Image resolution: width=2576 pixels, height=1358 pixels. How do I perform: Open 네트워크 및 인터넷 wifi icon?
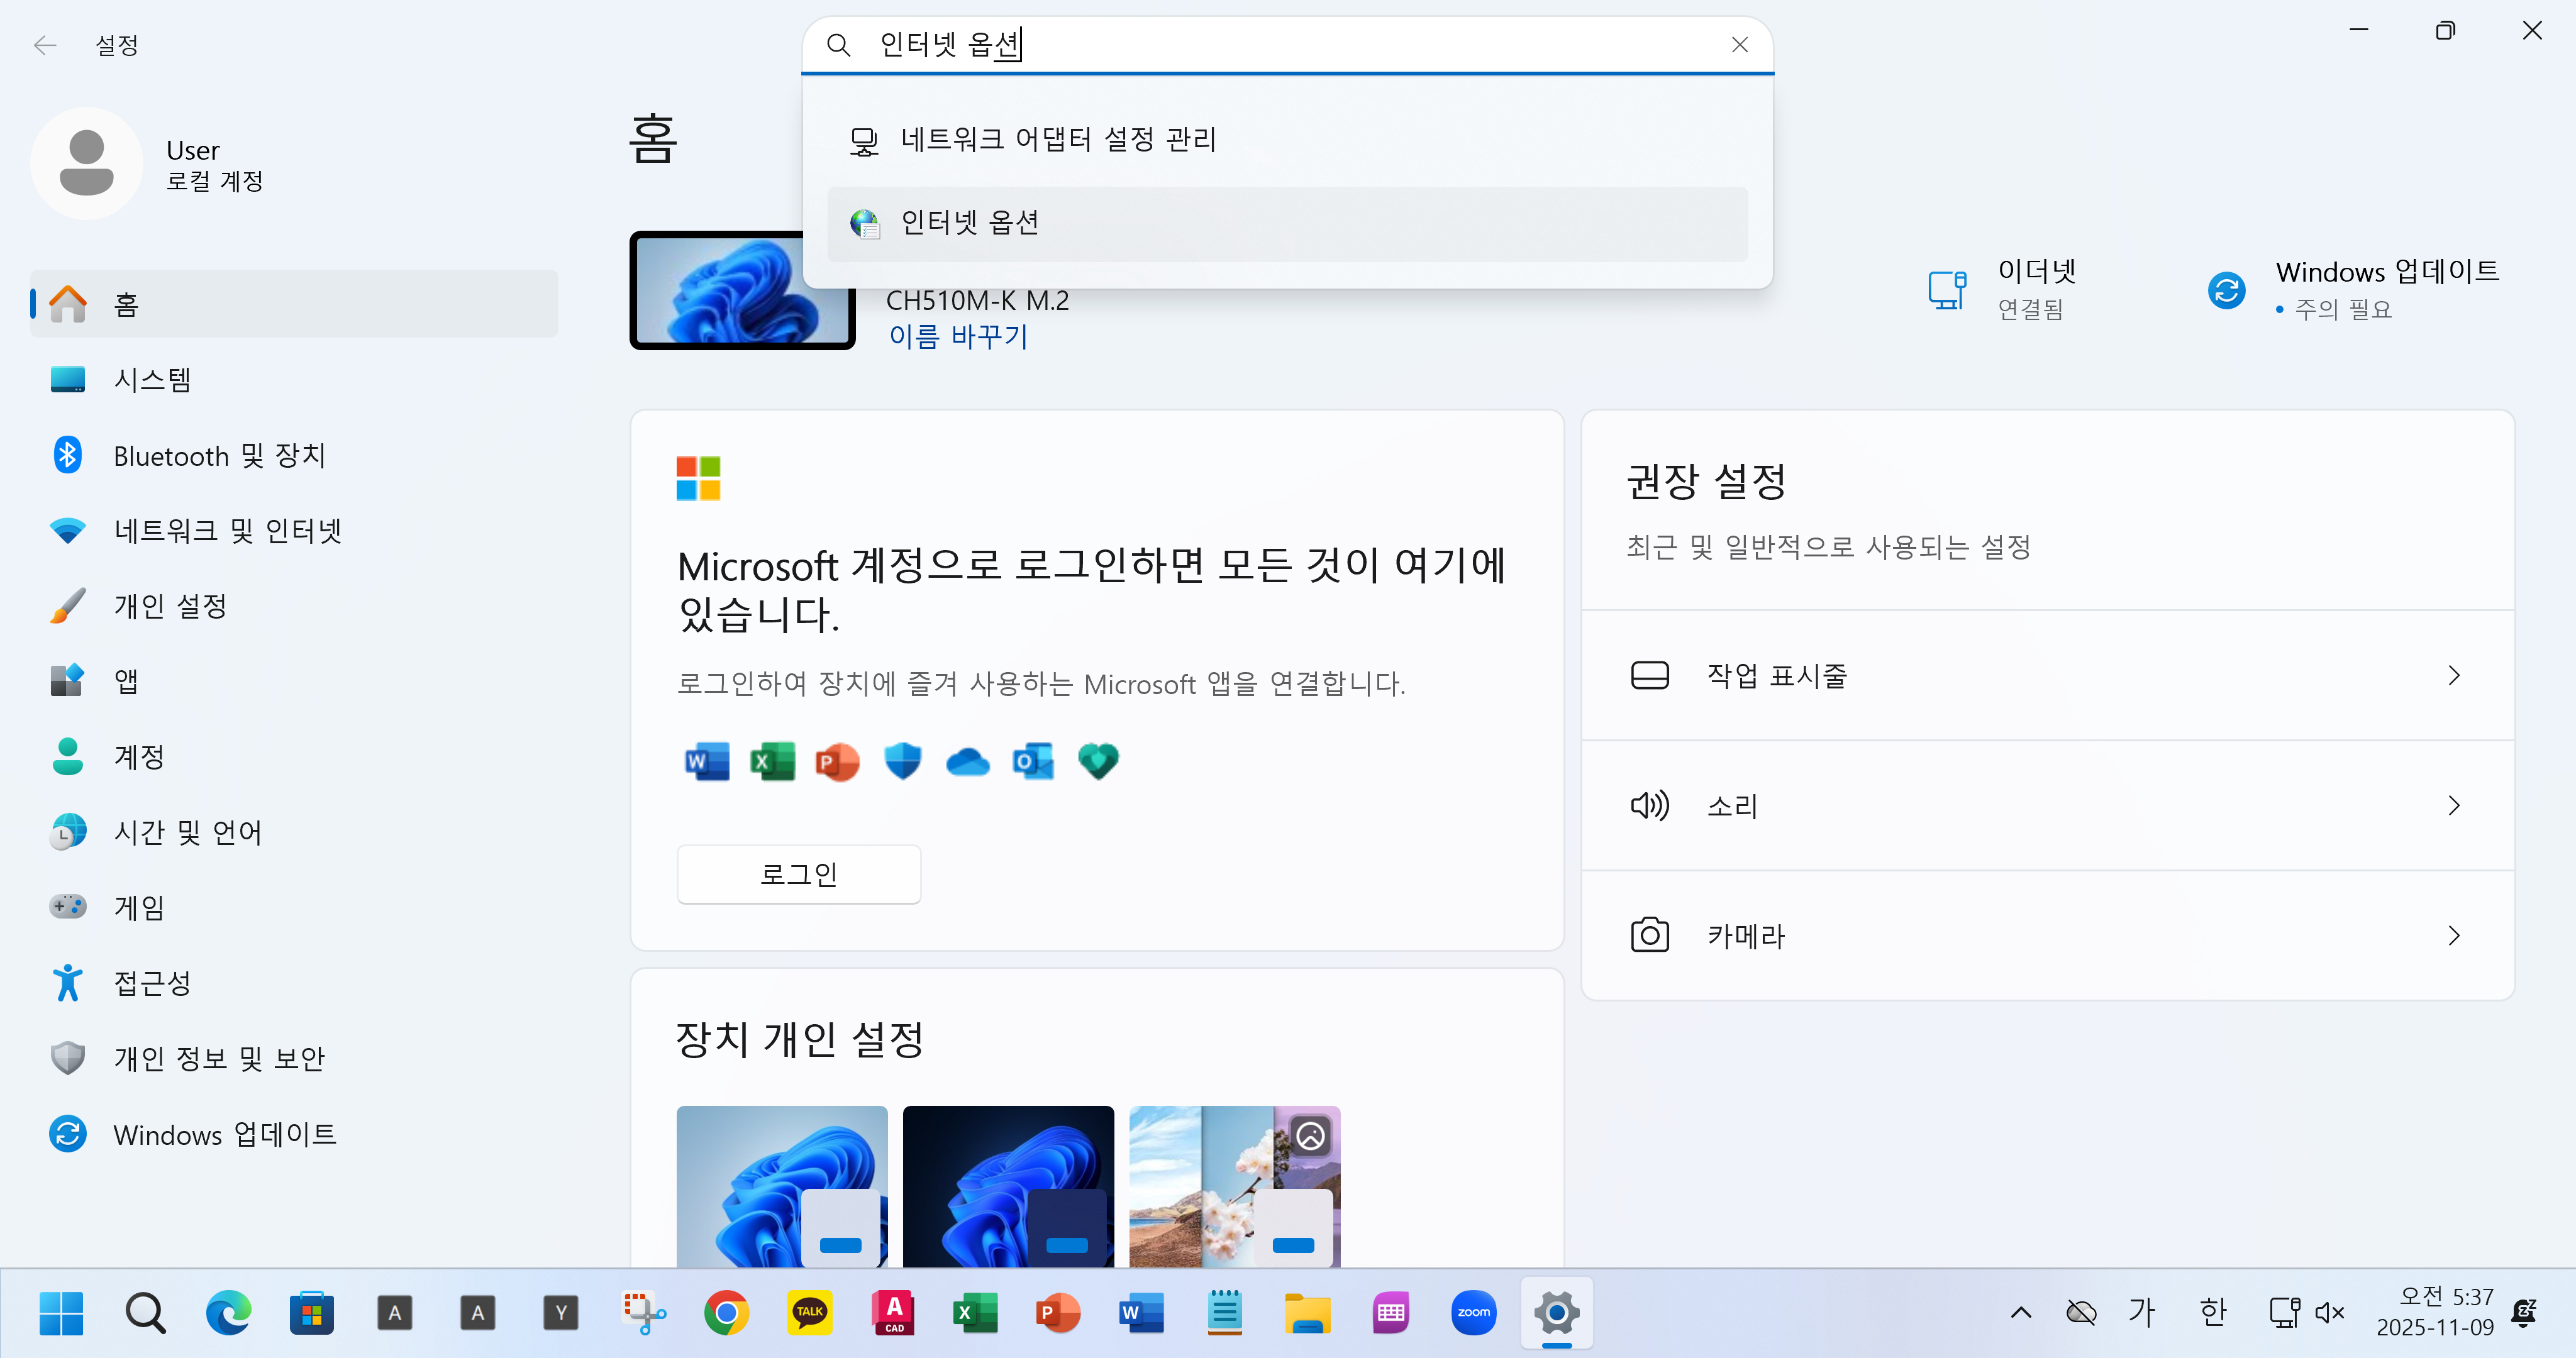[x=67, y=530]
